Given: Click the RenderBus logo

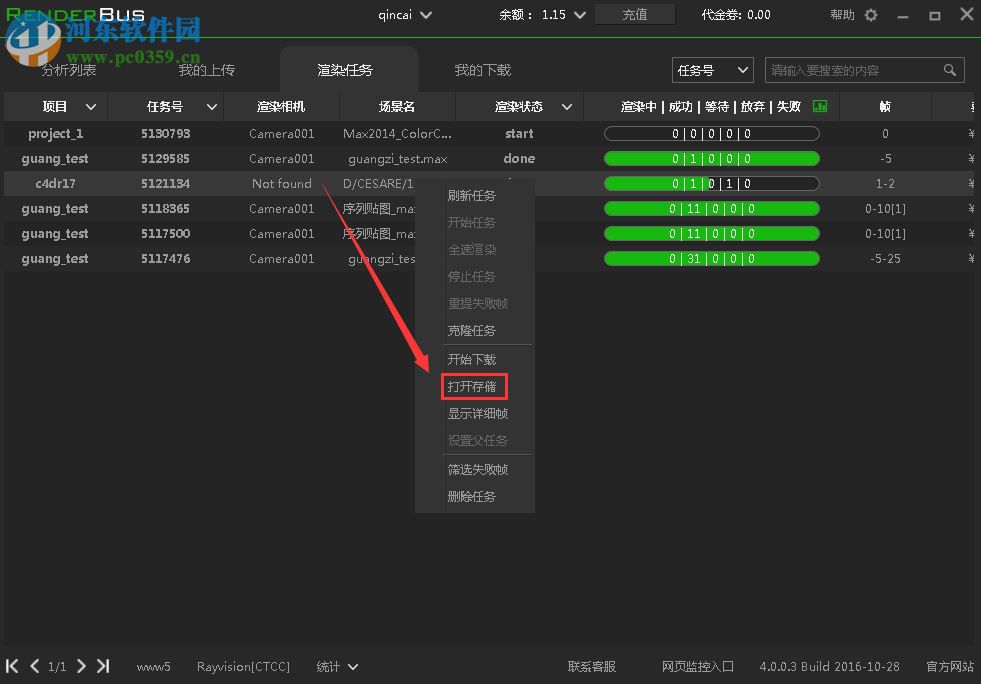Looking at the screenshot, I should [75, 14].
